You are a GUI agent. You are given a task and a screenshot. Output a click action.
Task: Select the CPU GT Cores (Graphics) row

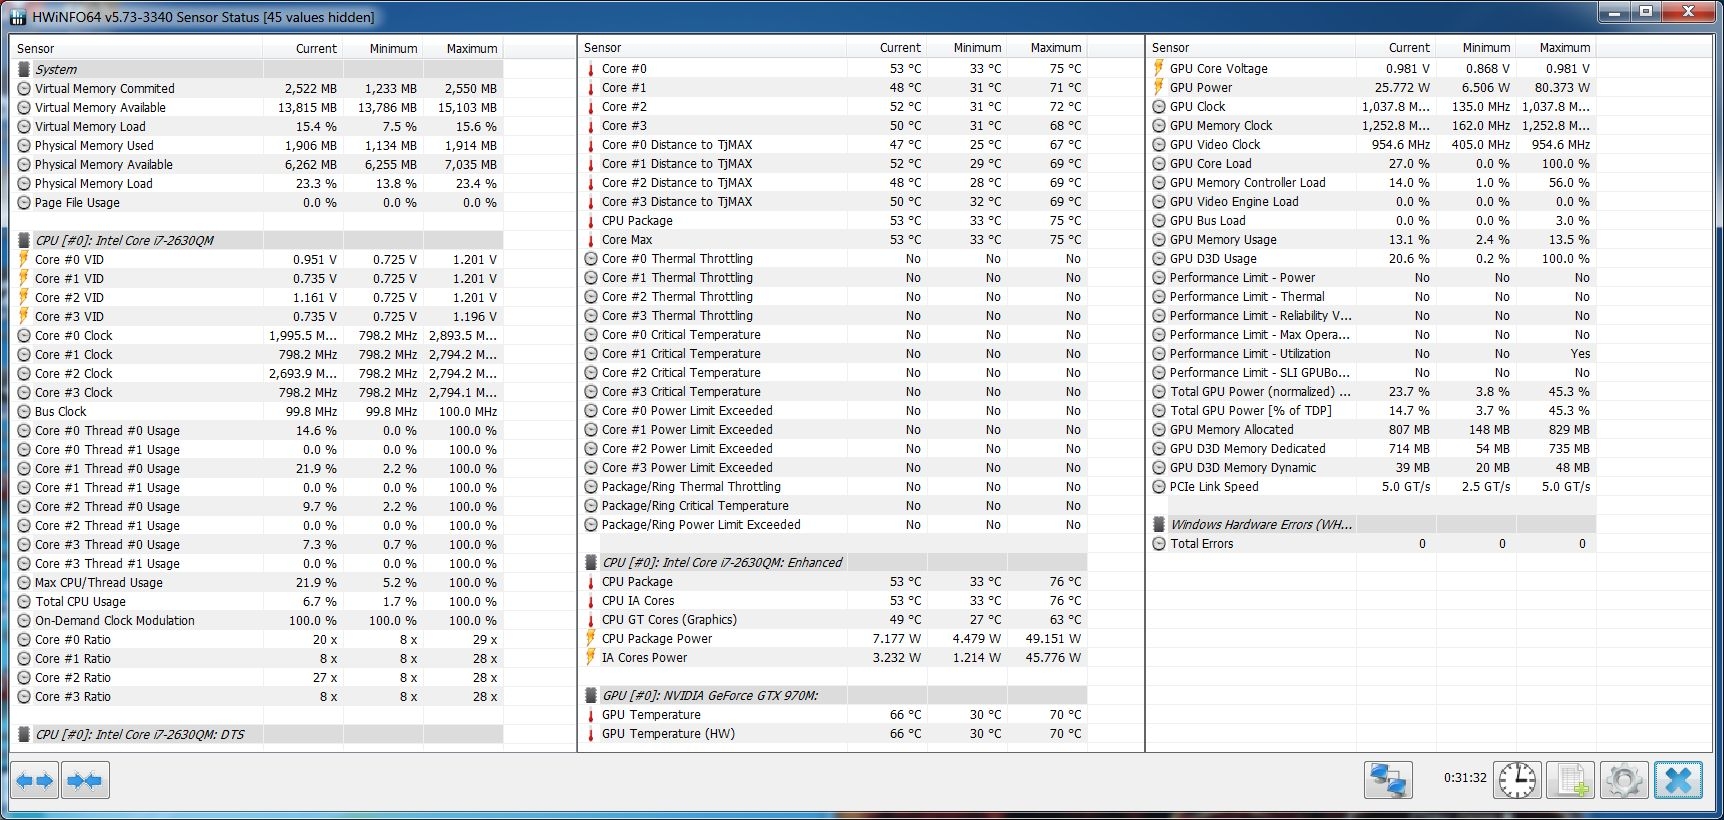click(834, 620)
